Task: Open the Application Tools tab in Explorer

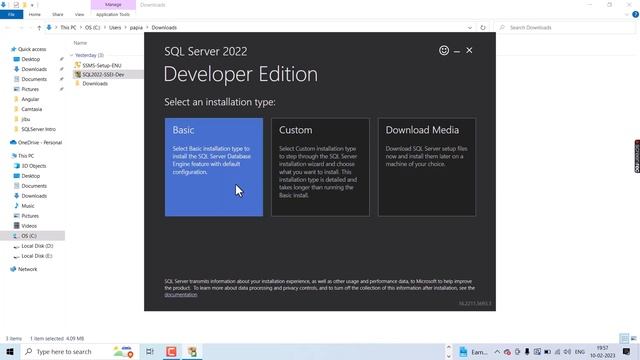Action: [113, 14]
